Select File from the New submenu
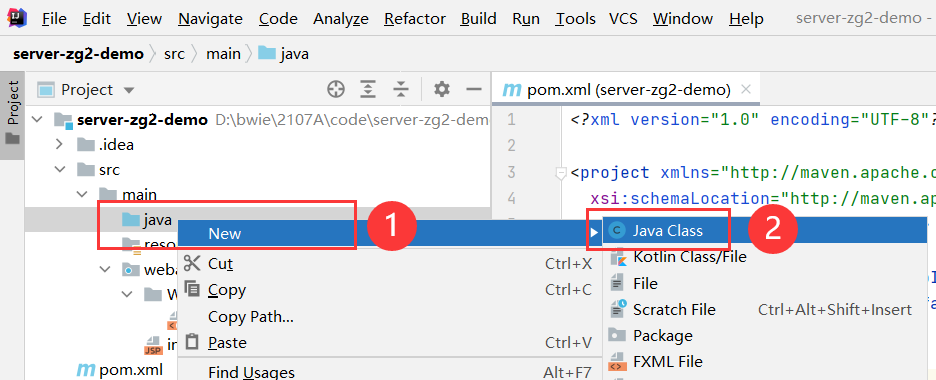 click(765, 283)
